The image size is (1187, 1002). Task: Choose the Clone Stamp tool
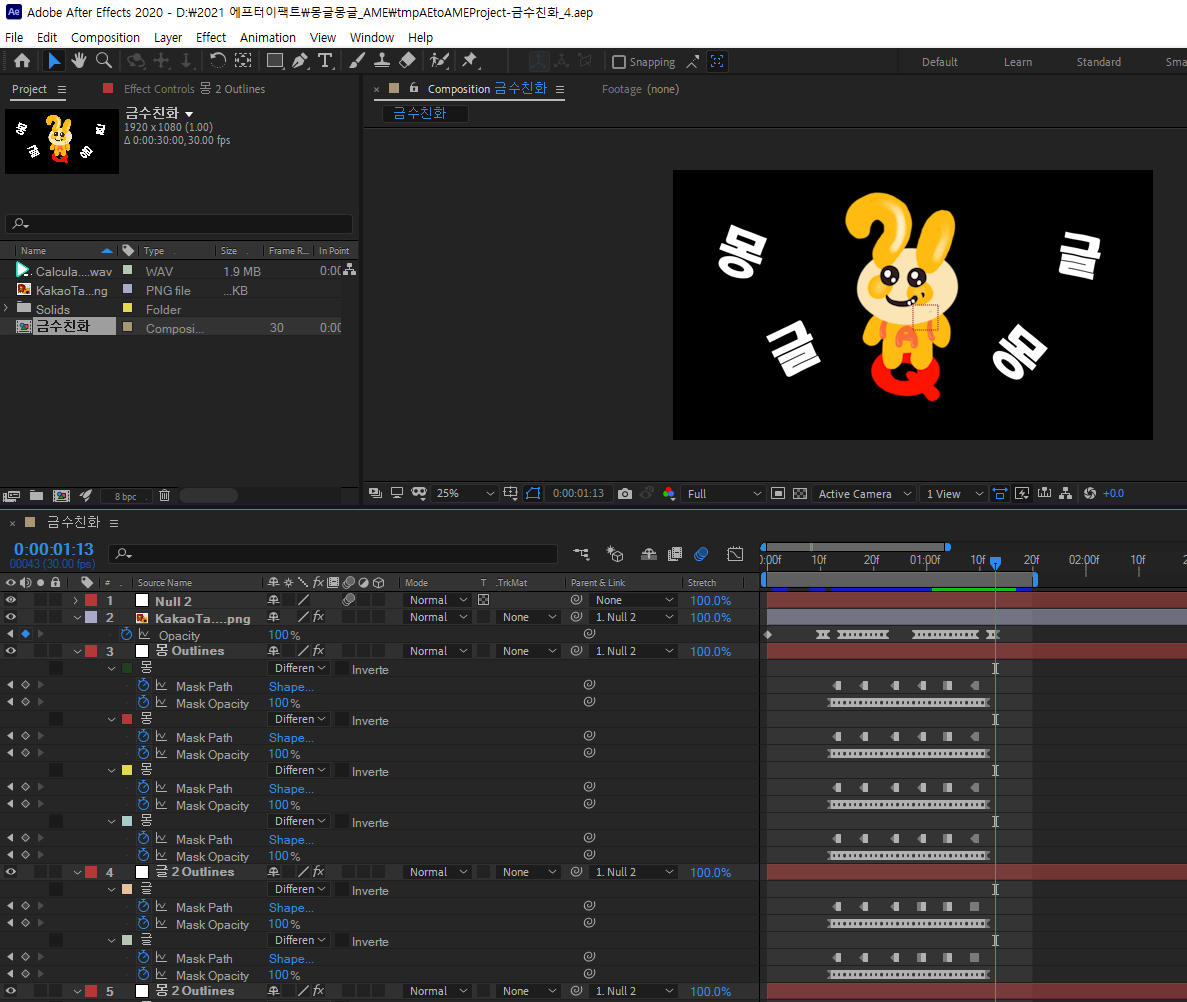pos(382,61)
